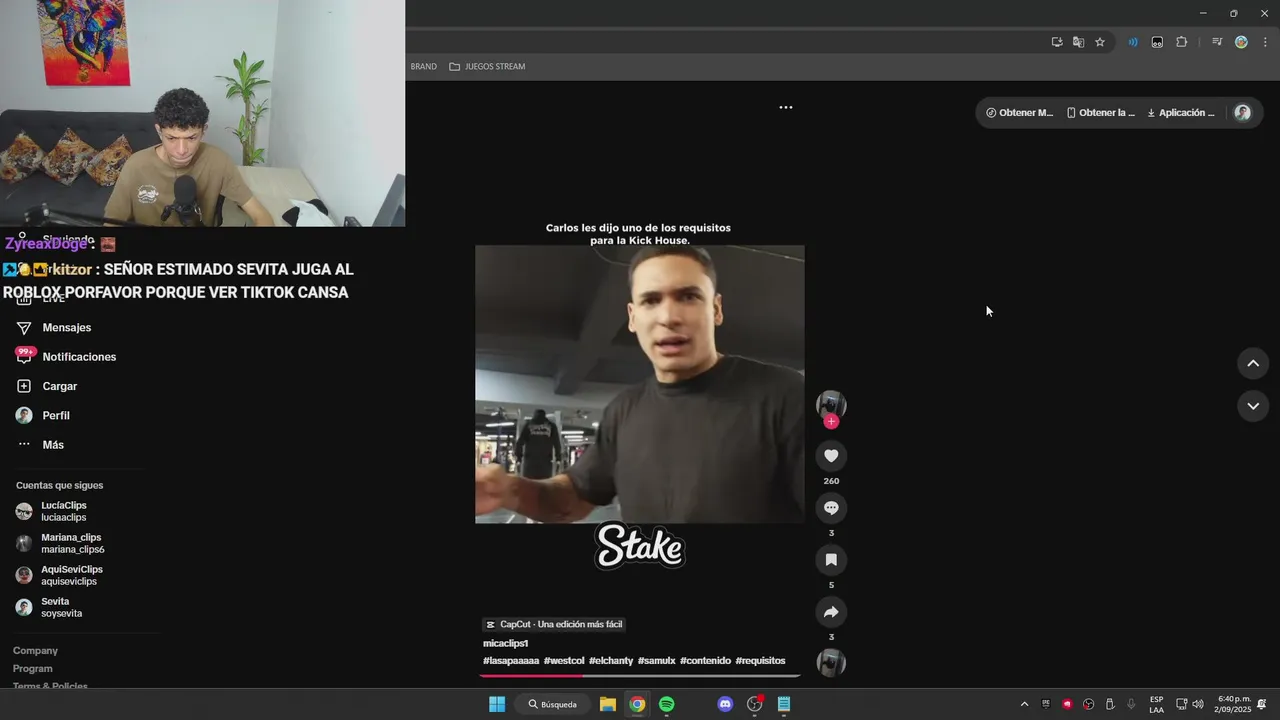Screen dimensions: 1280x720
Task: Open TikTok profile avatar at top right
Action: (1243, 113)
